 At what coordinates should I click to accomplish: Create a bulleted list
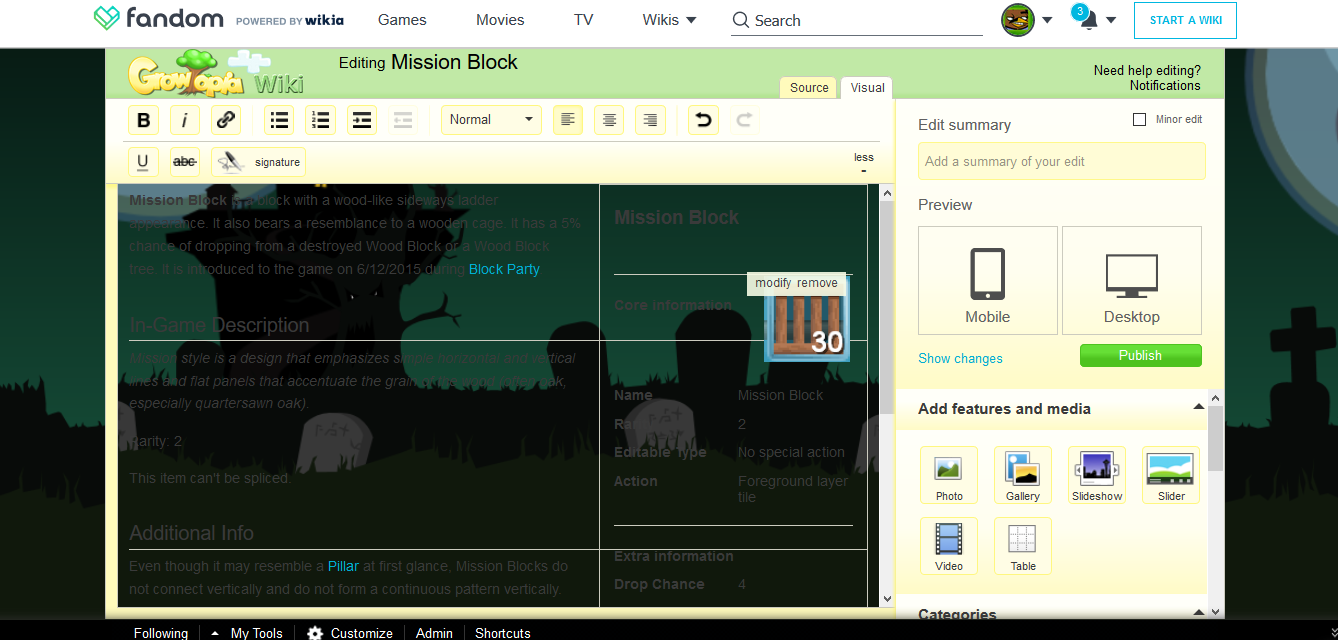(x=280, y=120)
